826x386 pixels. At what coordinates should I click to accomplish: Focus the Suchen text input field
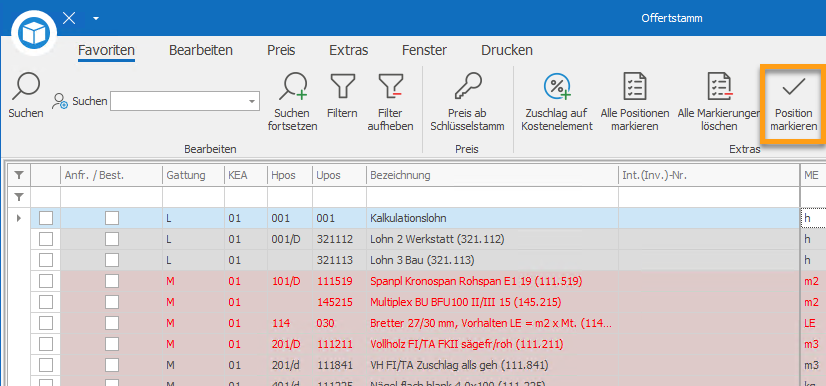178,101
